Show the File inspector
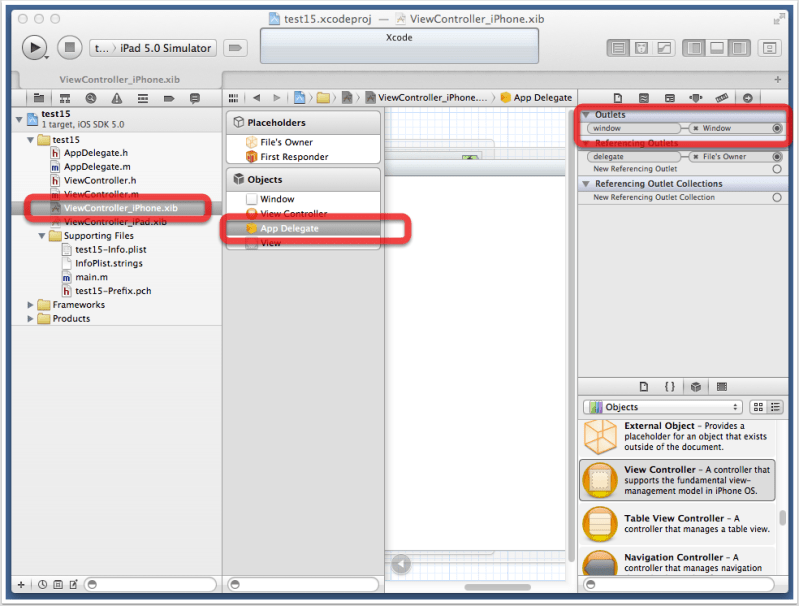799x606 pixels. click(618, 98)
